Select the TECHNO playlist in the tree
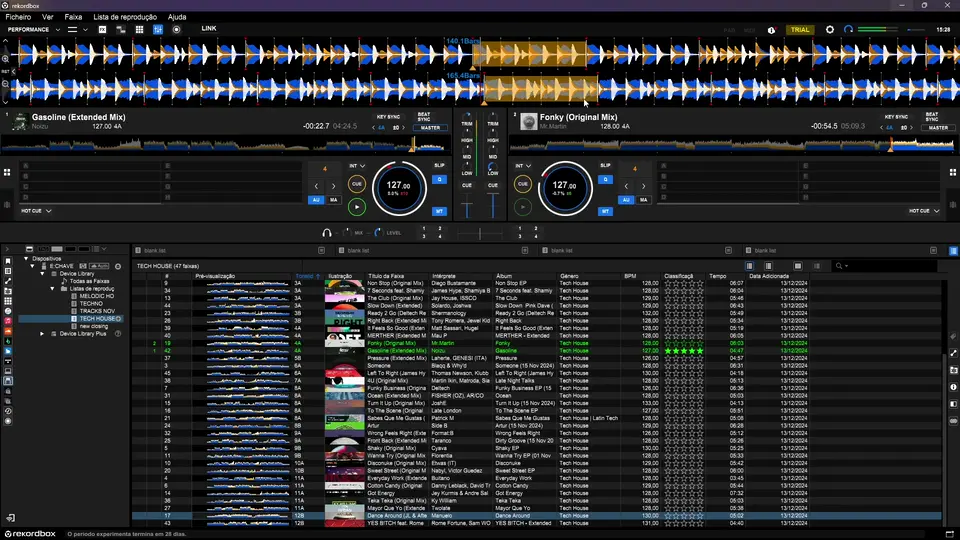Viewport: 960px width, 540px height. point(91,304)
